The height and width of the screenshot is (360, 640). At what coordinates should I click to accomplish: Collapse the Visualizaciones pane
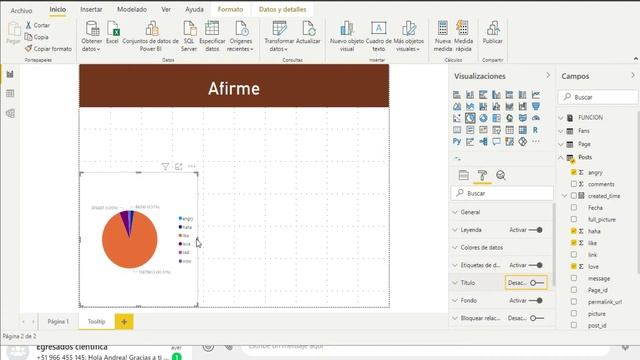548,76
